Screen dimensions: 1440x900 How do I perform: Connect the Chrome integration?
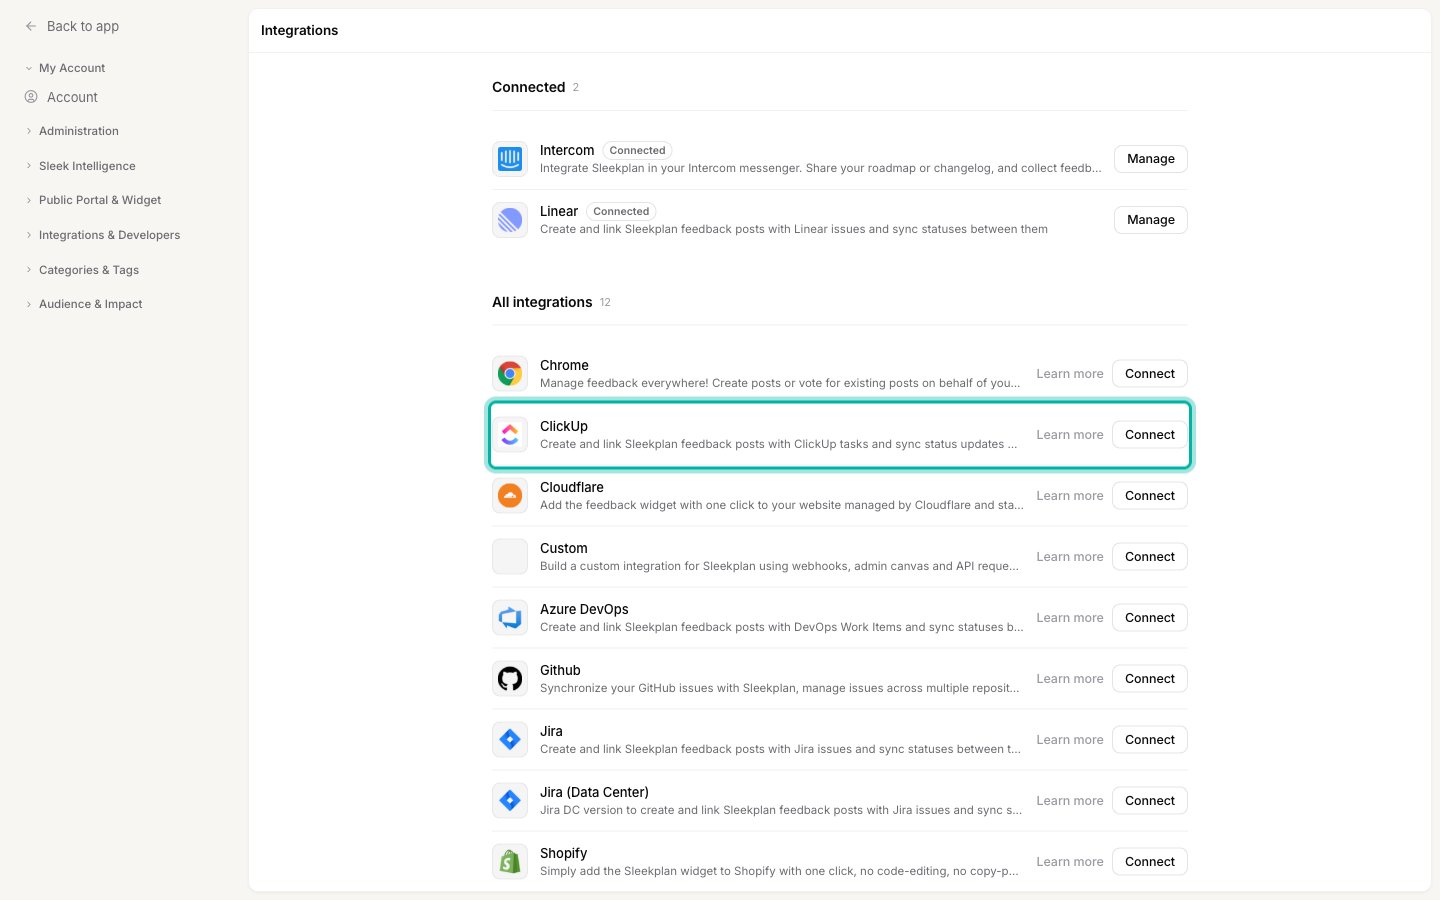click(x=1150, y=374)
